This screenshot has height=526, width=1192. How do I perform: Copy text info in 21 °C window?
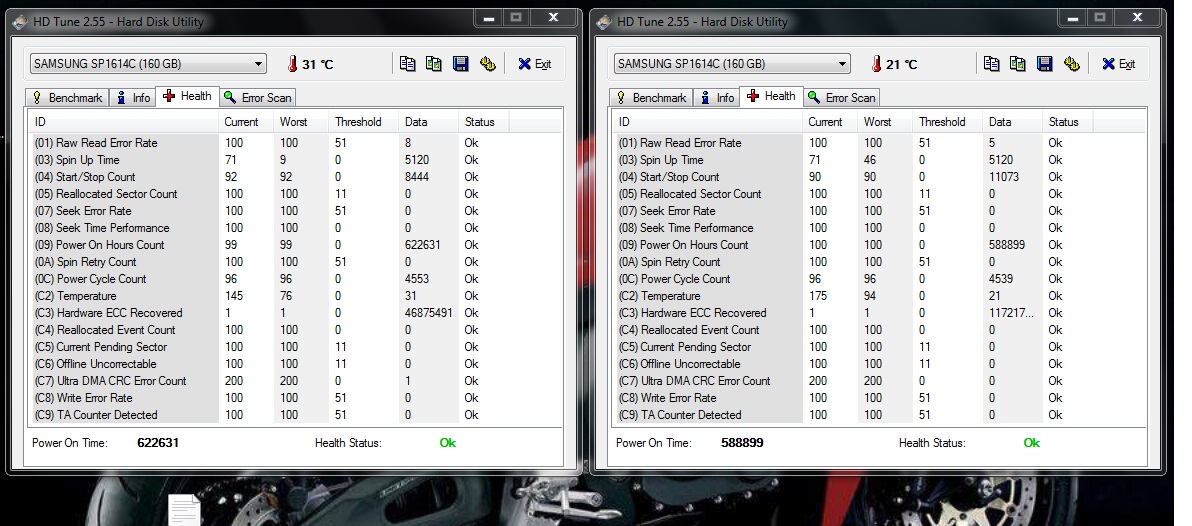click(991, 64)
